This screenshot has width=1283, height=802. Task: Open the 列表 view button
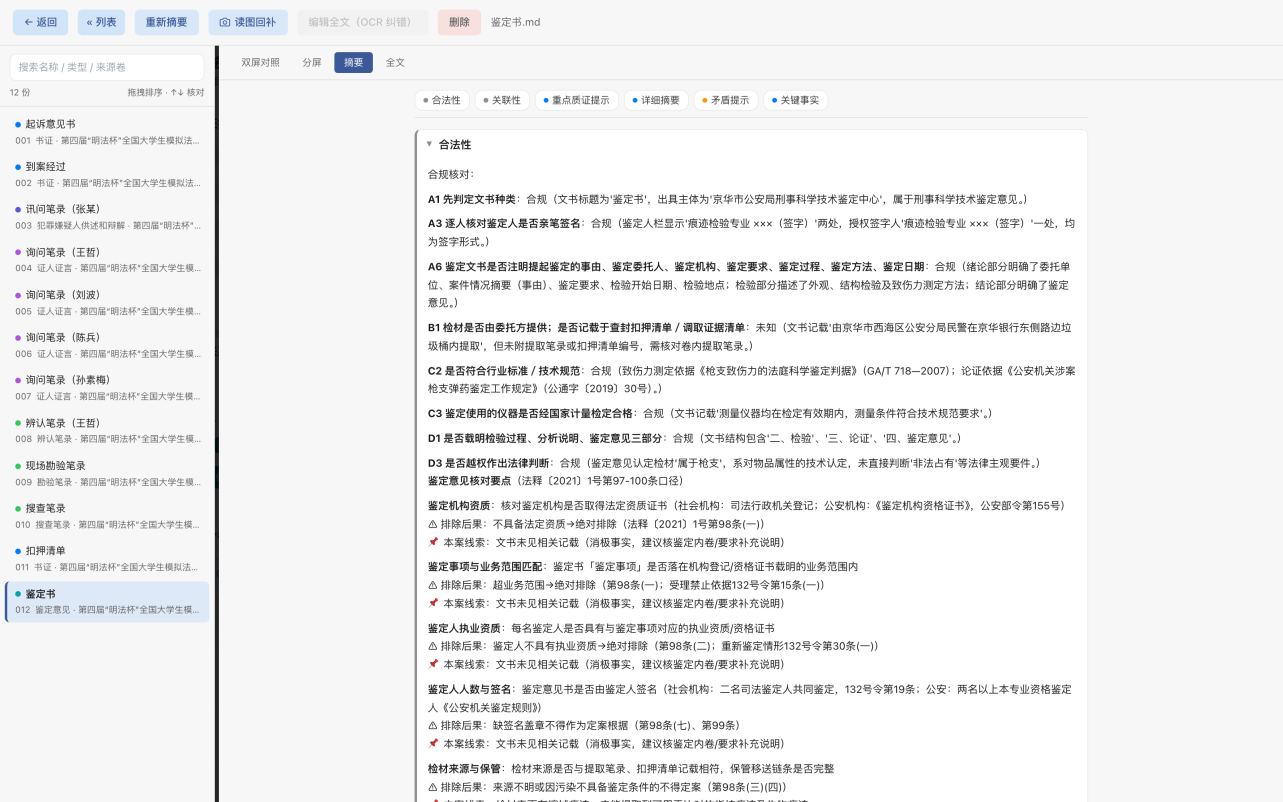(x=101, y=22)
